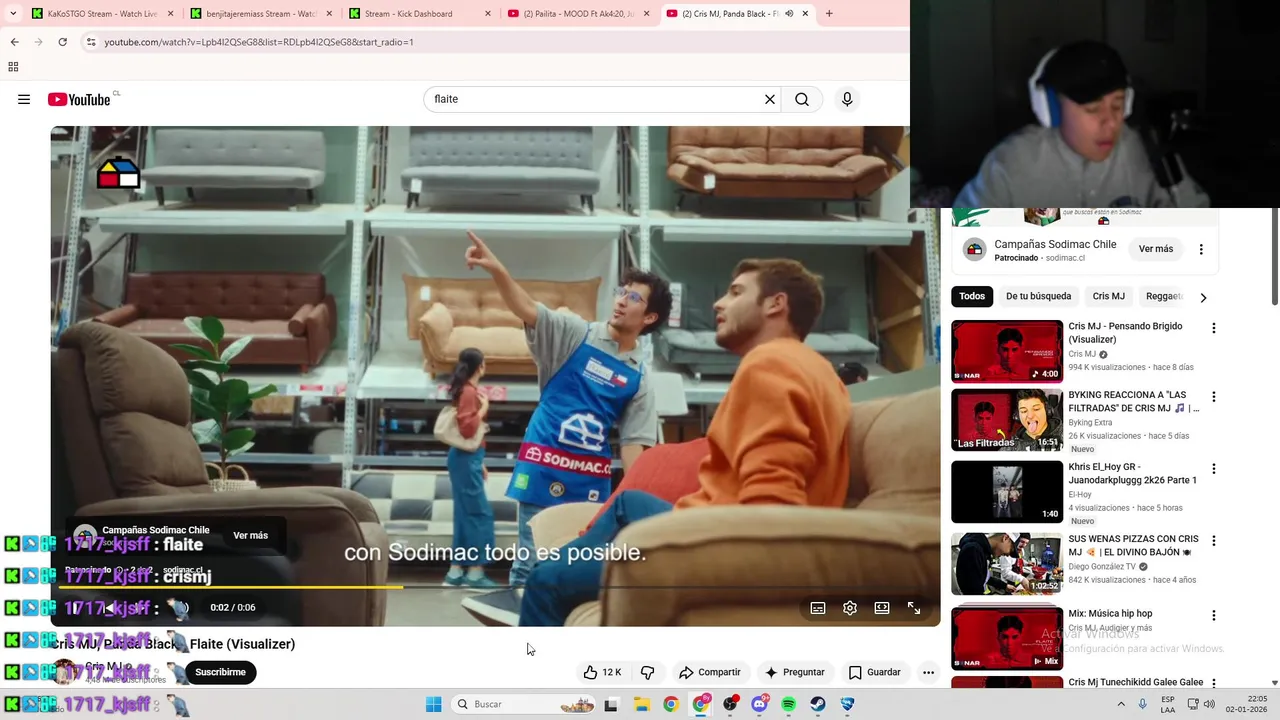Open OBS Studio from the taskbar

730,704
